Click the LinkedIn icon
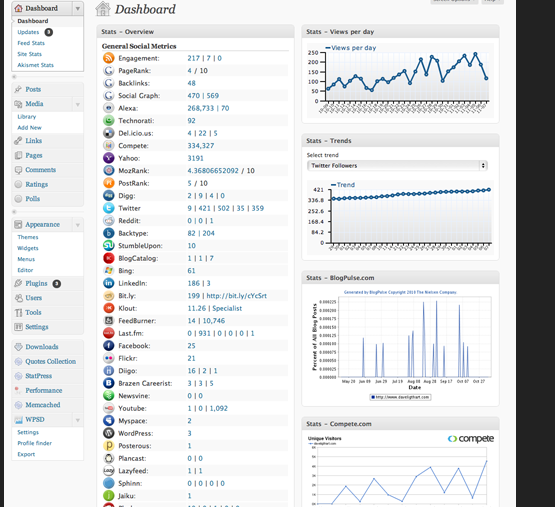 (x=109, y=283)
